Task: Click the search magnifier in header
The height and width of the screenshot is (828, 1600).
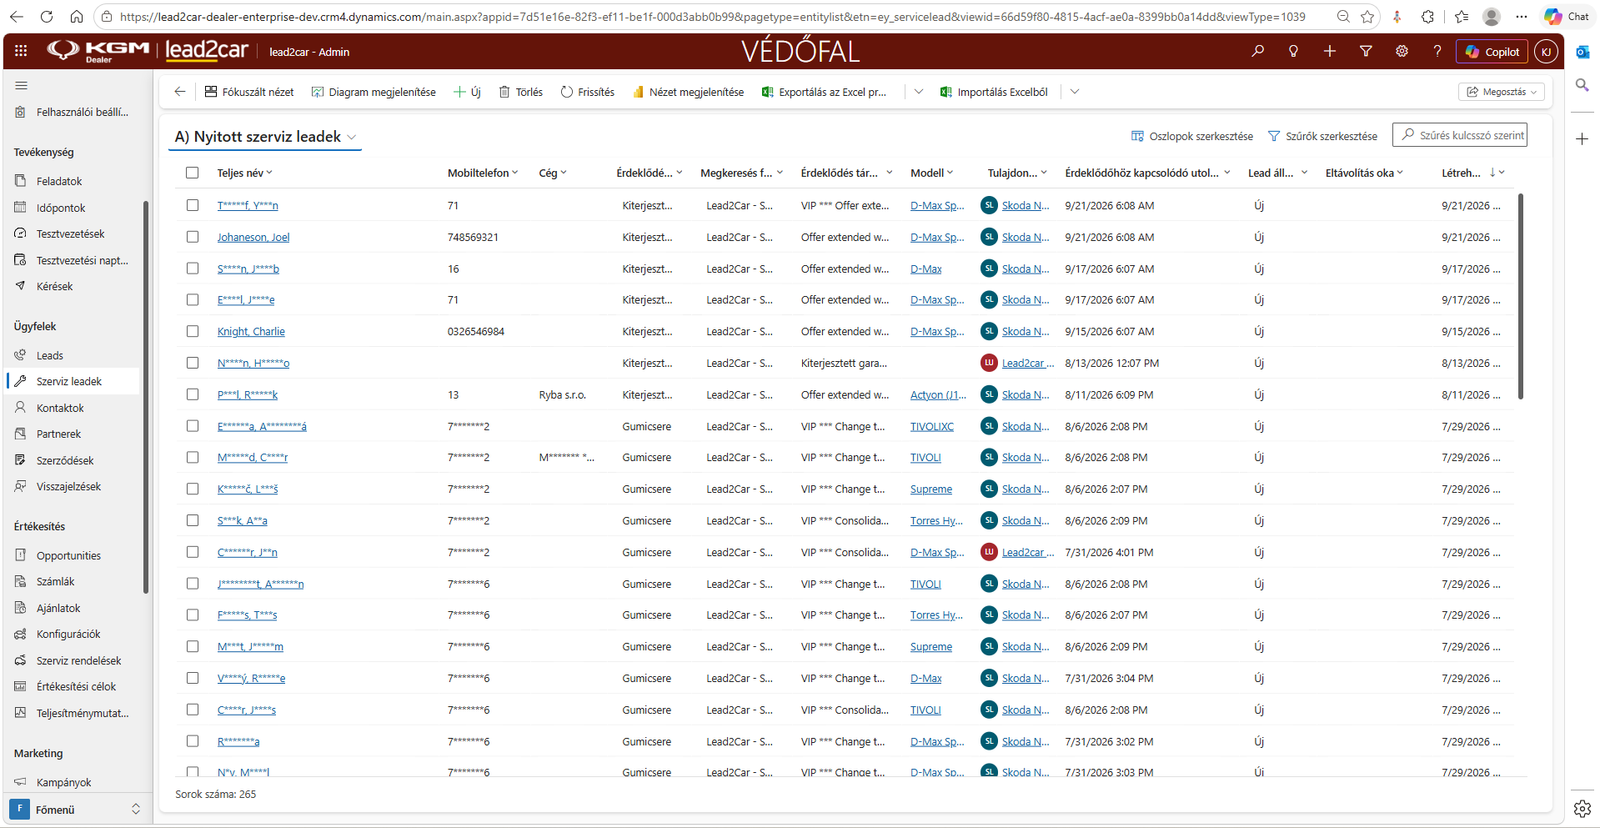Action: click(x=1258, y=51)
